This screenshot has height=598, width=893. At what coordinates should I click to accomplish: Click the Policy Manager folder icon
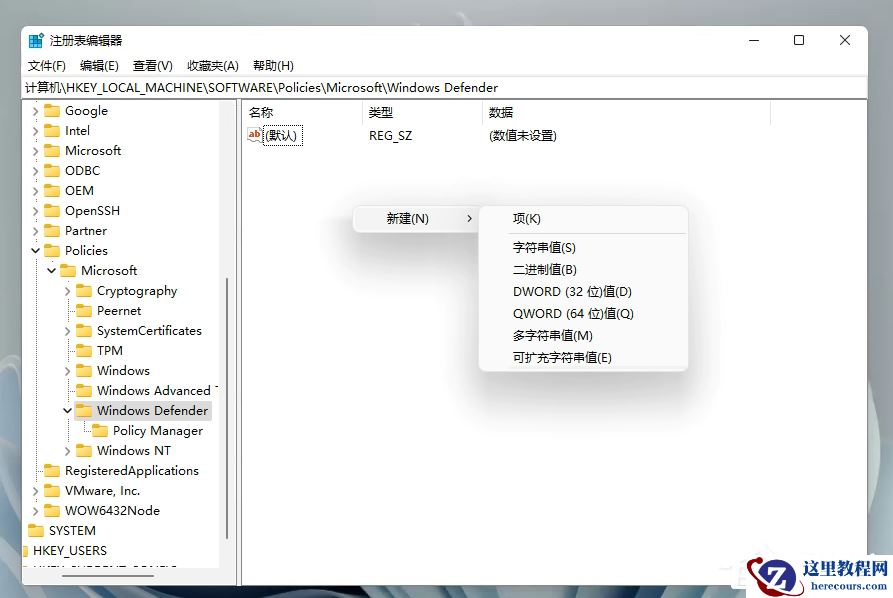click(100, 430)
